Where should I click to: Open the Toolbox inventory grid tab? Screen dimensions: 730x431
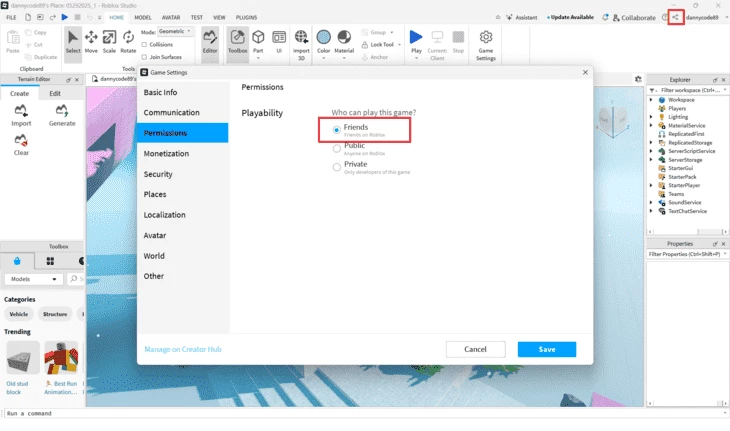(x=50, y=261)
